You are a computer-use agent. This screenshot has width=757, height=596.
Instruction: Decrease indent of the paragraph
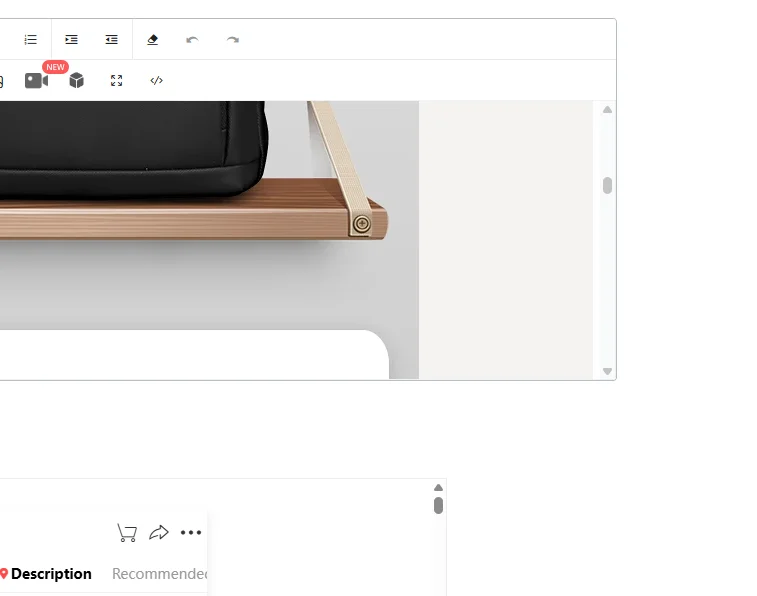(112, 40)
